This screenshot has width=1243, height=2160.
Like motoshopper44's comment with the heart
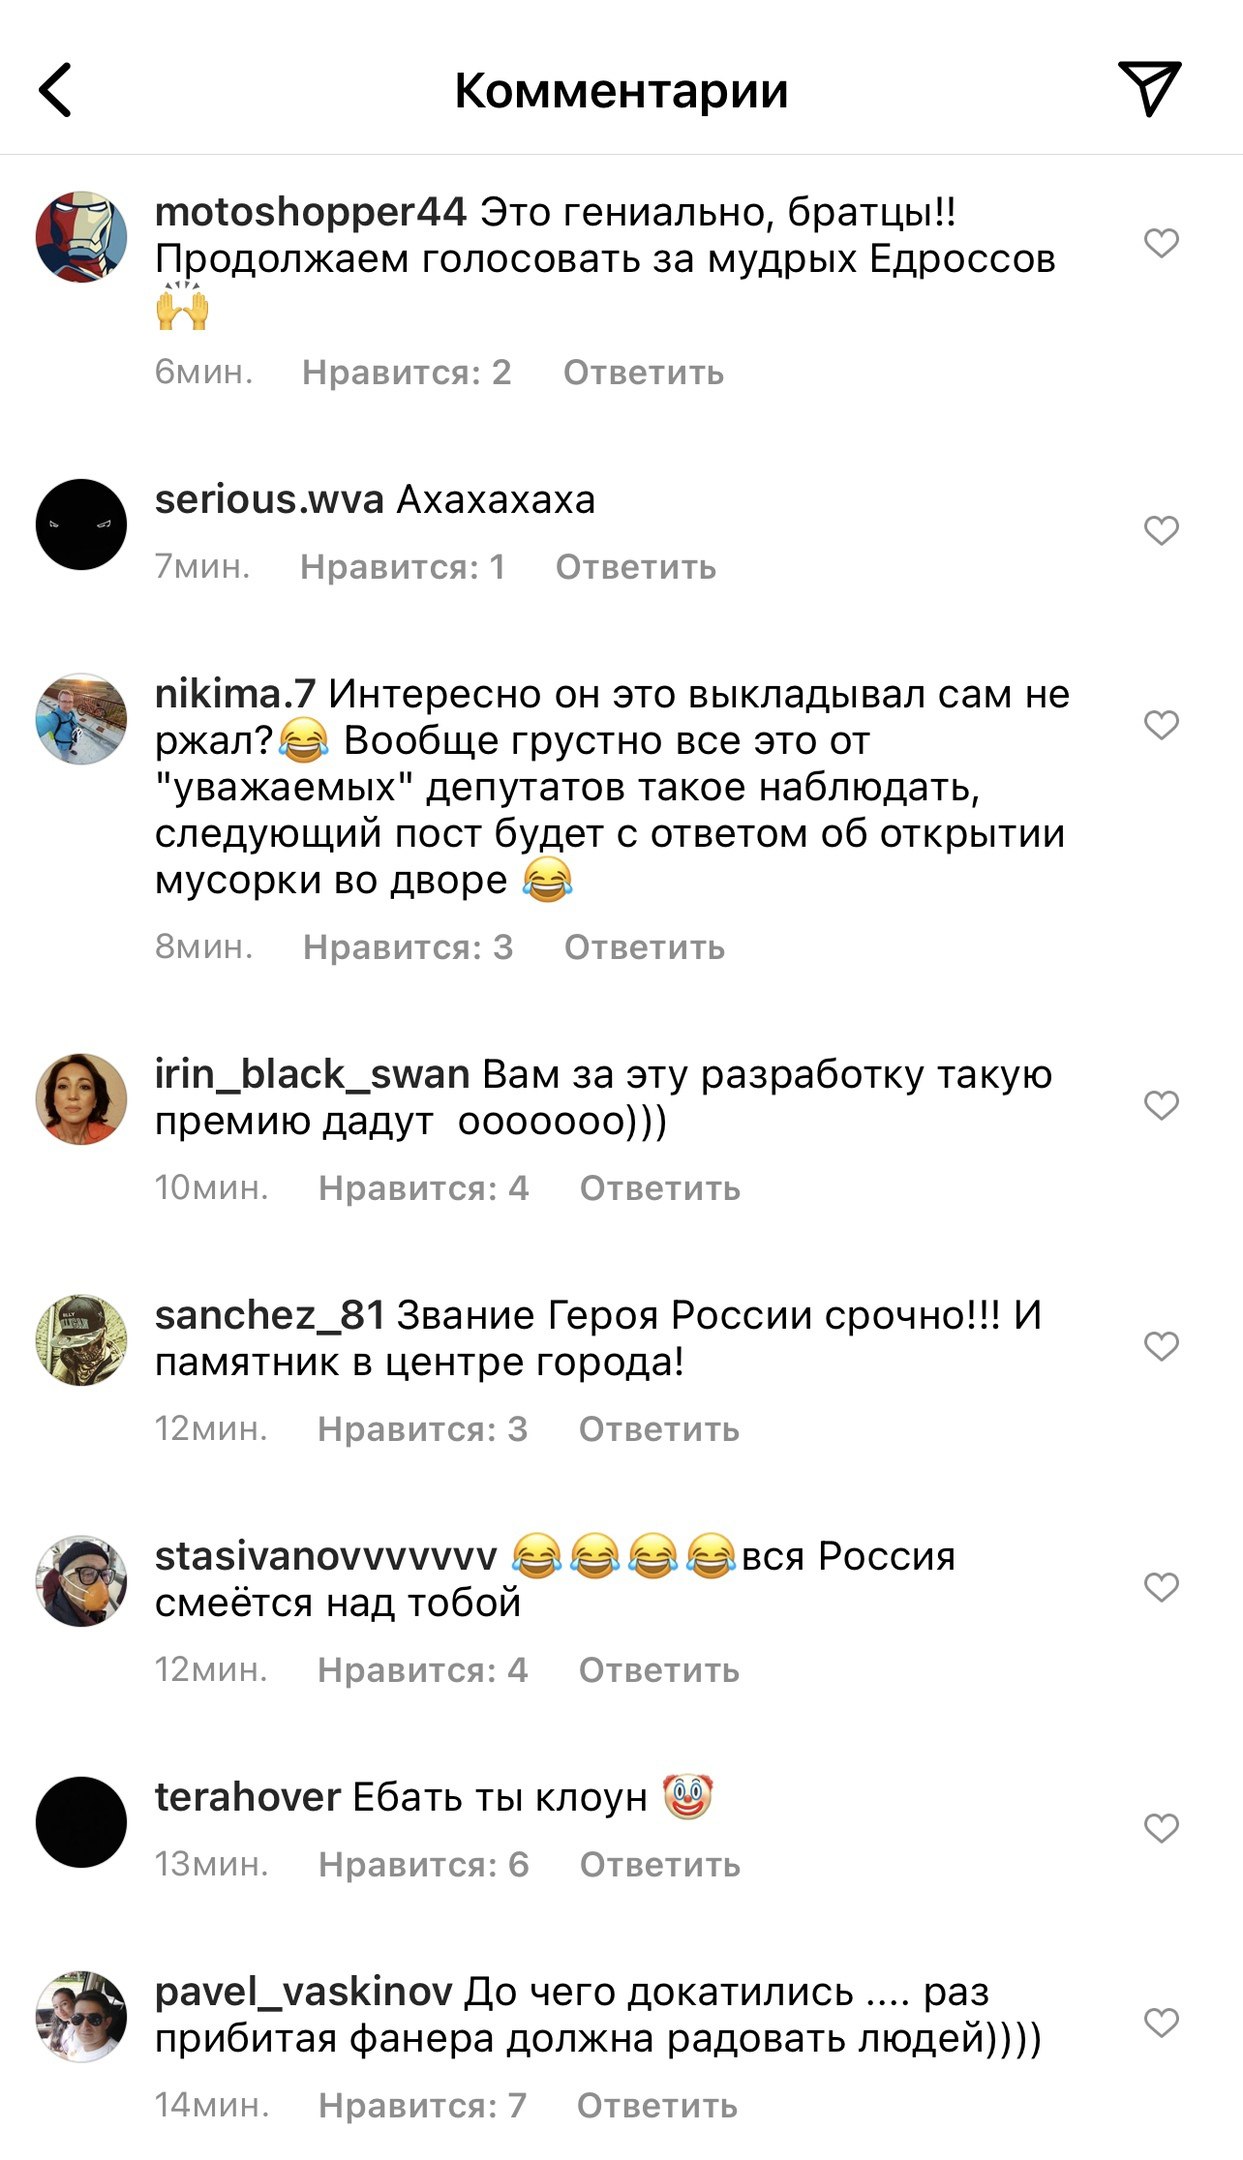[x=1161, y=243]
